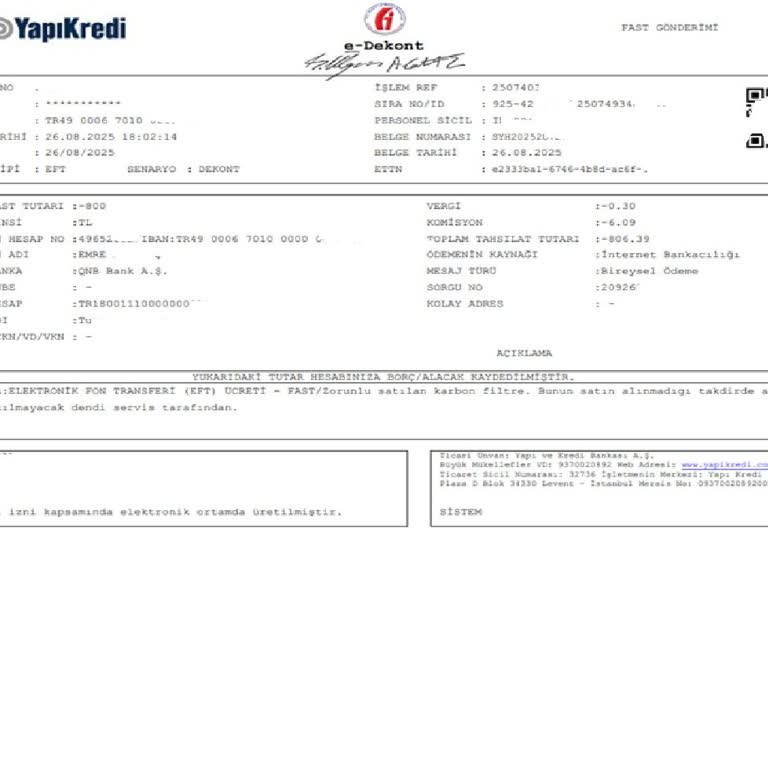Image resolution: width=768 pixels, height=768 pixels.
Task: Select the ETTN value e2333ba1-6746-4b8d-ac6f
Action: click(x=570, y=169)
